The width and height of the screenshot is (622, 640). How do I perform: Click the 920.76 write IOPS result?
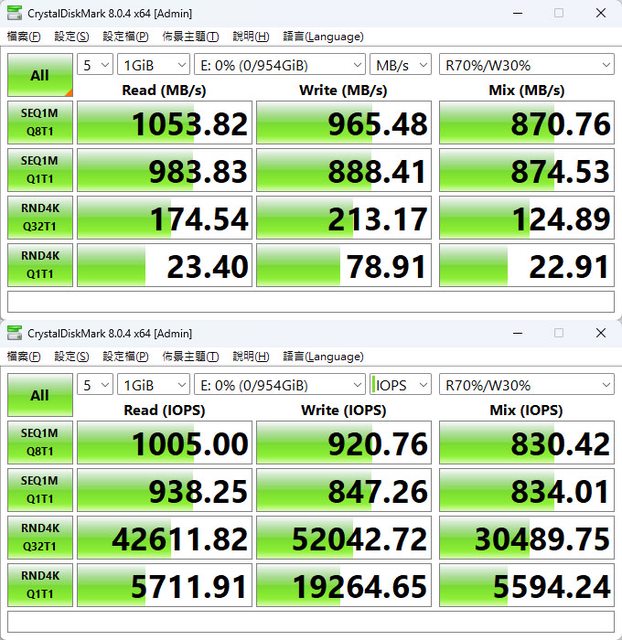pyautogui.click(x=344, y=443)
